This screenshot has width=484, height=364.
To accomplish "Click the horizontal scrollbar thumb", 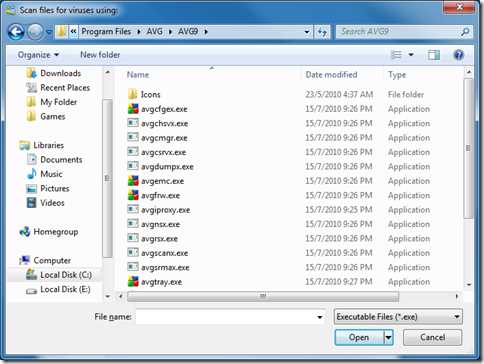I will (263, 296).
